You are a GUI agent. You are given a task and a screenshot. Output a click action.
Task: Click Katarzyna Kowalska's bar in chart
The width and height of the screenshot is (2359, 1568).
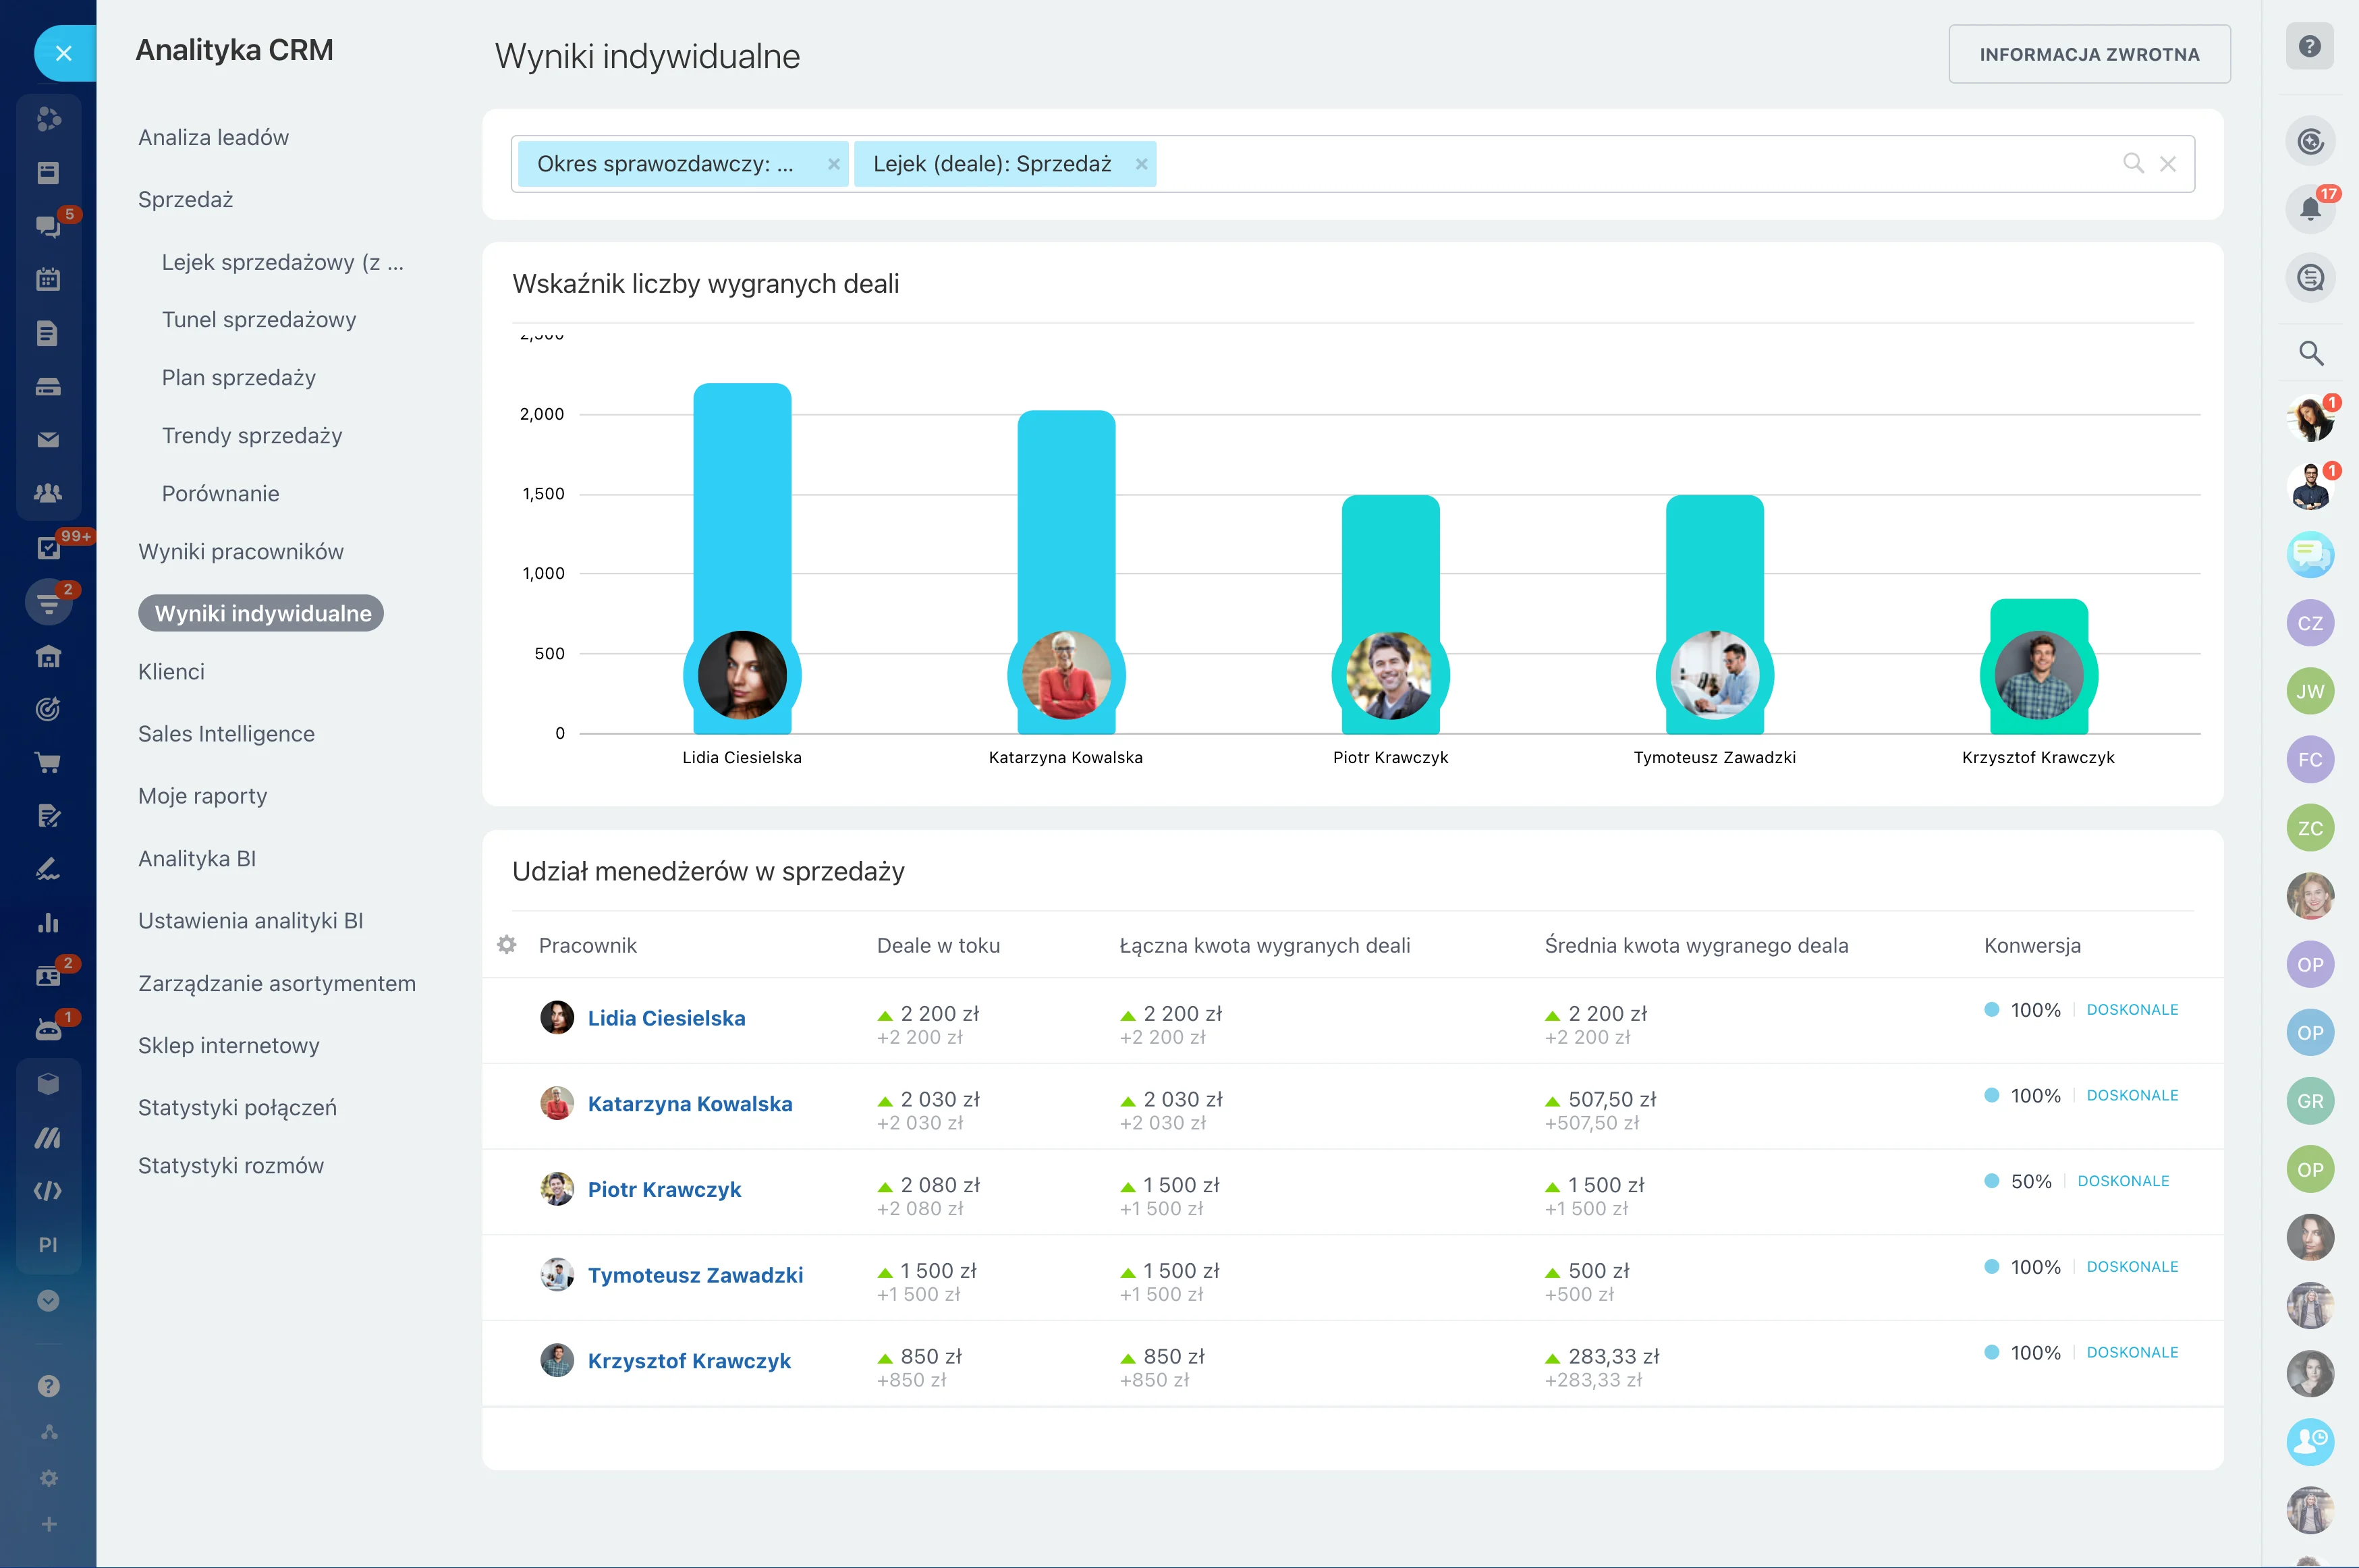[x=1066, y=520]
